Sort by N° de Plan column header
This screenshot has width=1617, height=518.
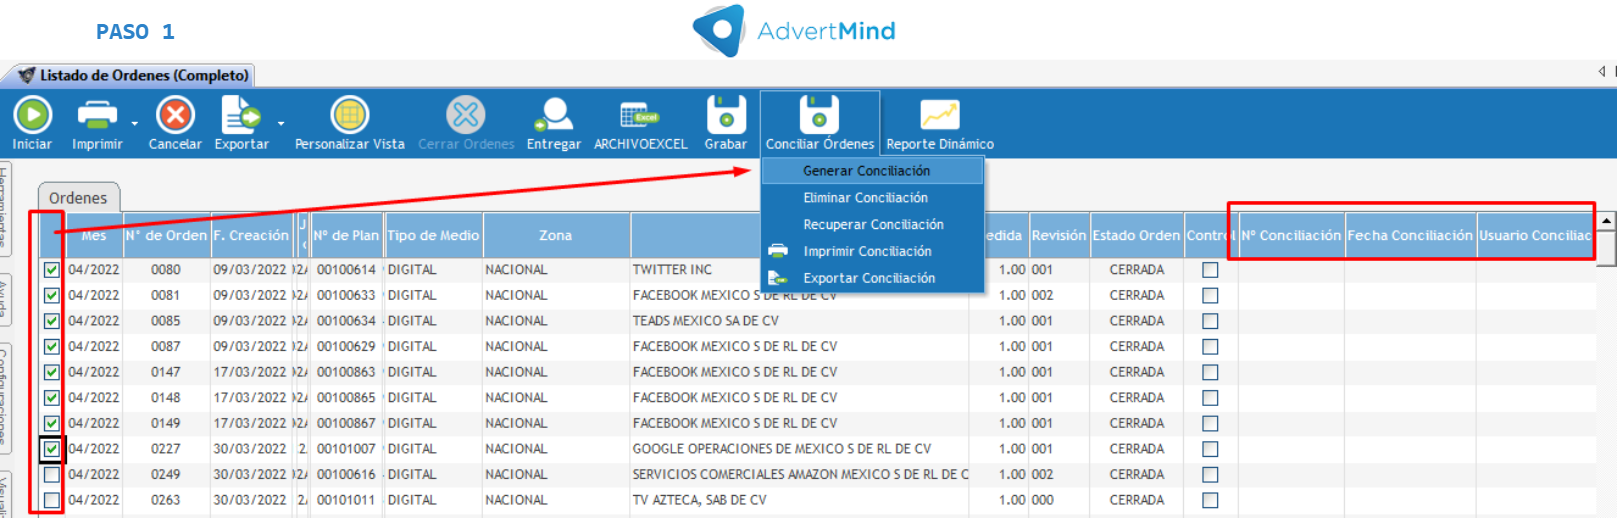click(x=346, y=236)
